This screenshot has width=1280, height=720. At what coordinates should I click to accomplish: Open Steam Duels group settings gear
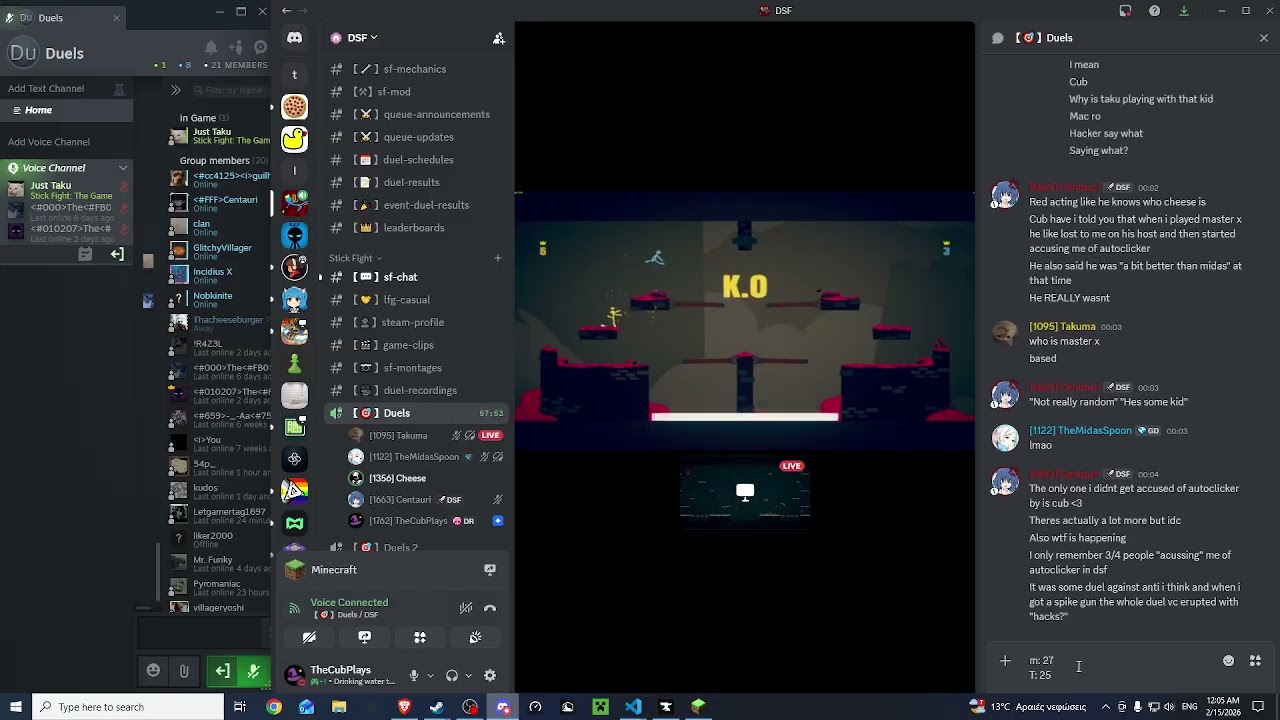260,47
